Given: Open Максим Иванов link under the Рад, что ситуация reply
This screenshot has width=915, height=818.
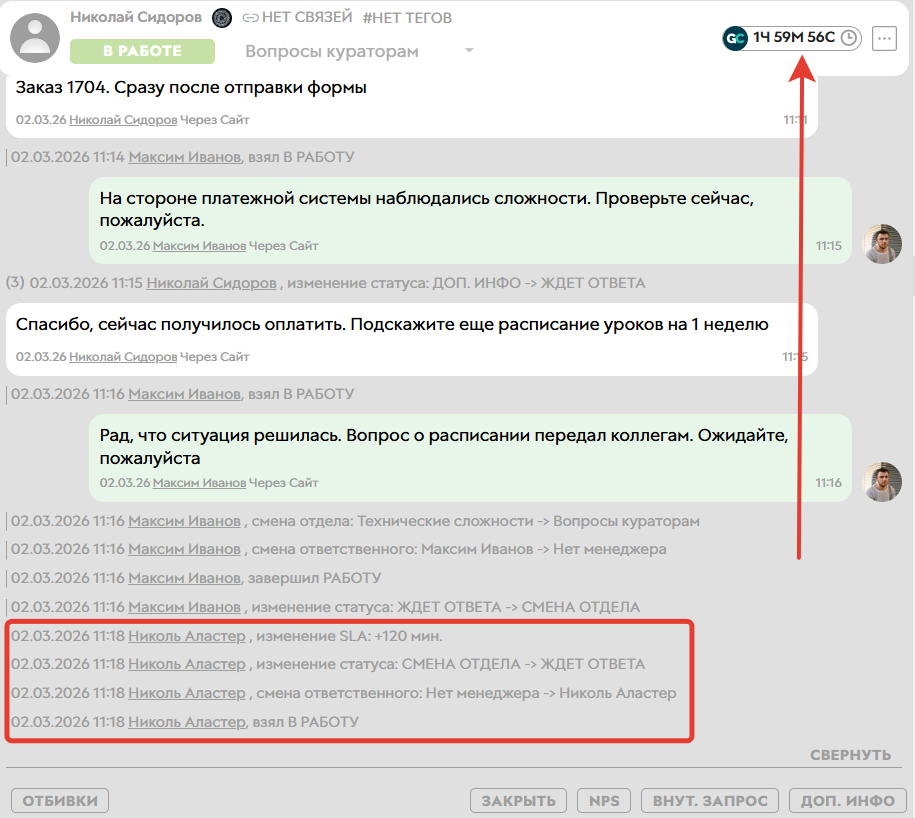Looking at the screenshot, I should click(x=199, y=483).
